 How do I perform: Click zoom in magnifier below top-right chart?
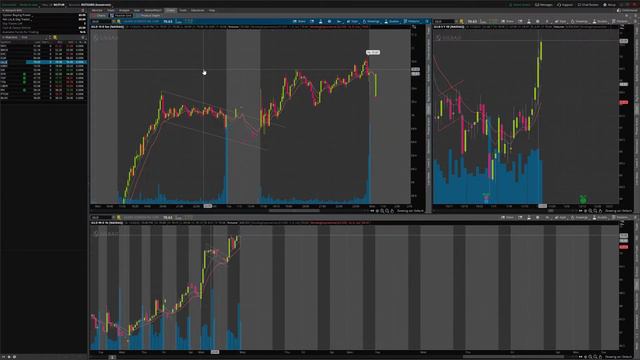coord(590,211)
